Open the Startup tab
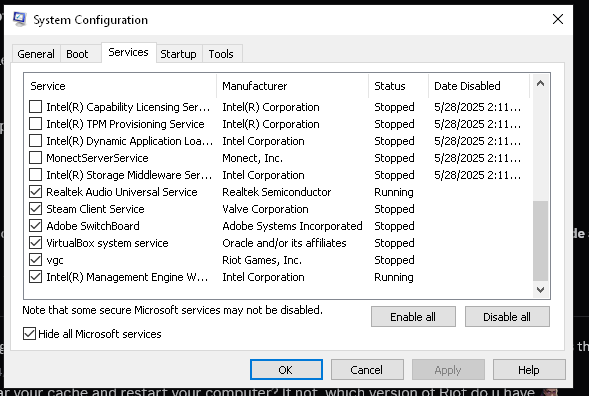Screen dimensions: 589x396 (178, 54)
